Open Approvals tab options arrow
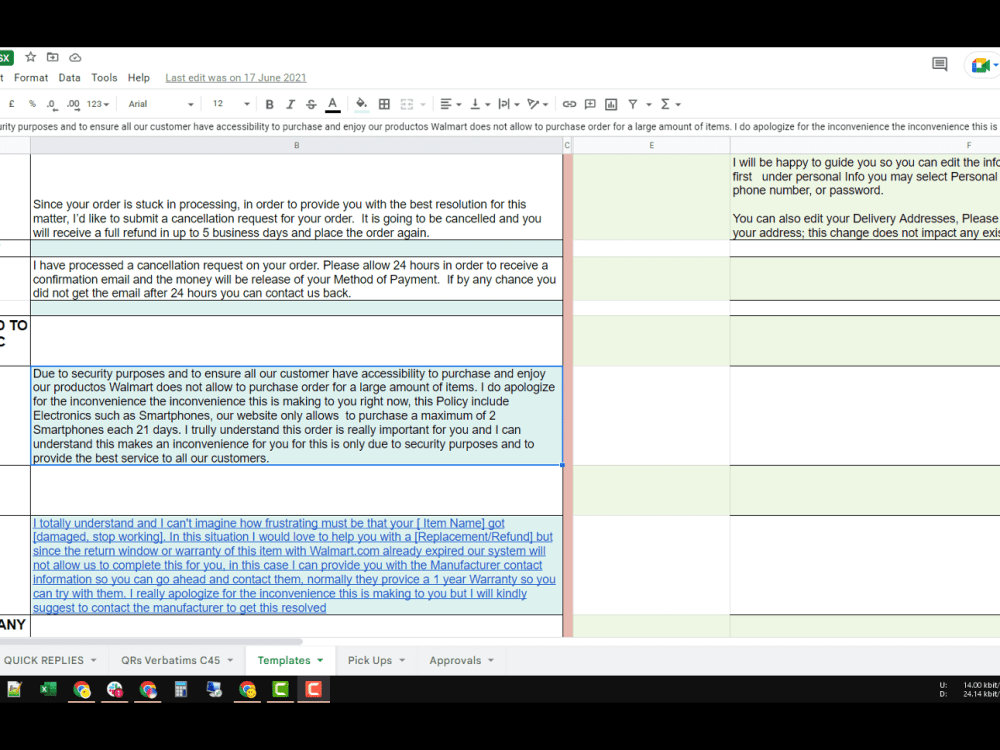The width and height of the screenshot is (1000, 750). coord(491,660)
